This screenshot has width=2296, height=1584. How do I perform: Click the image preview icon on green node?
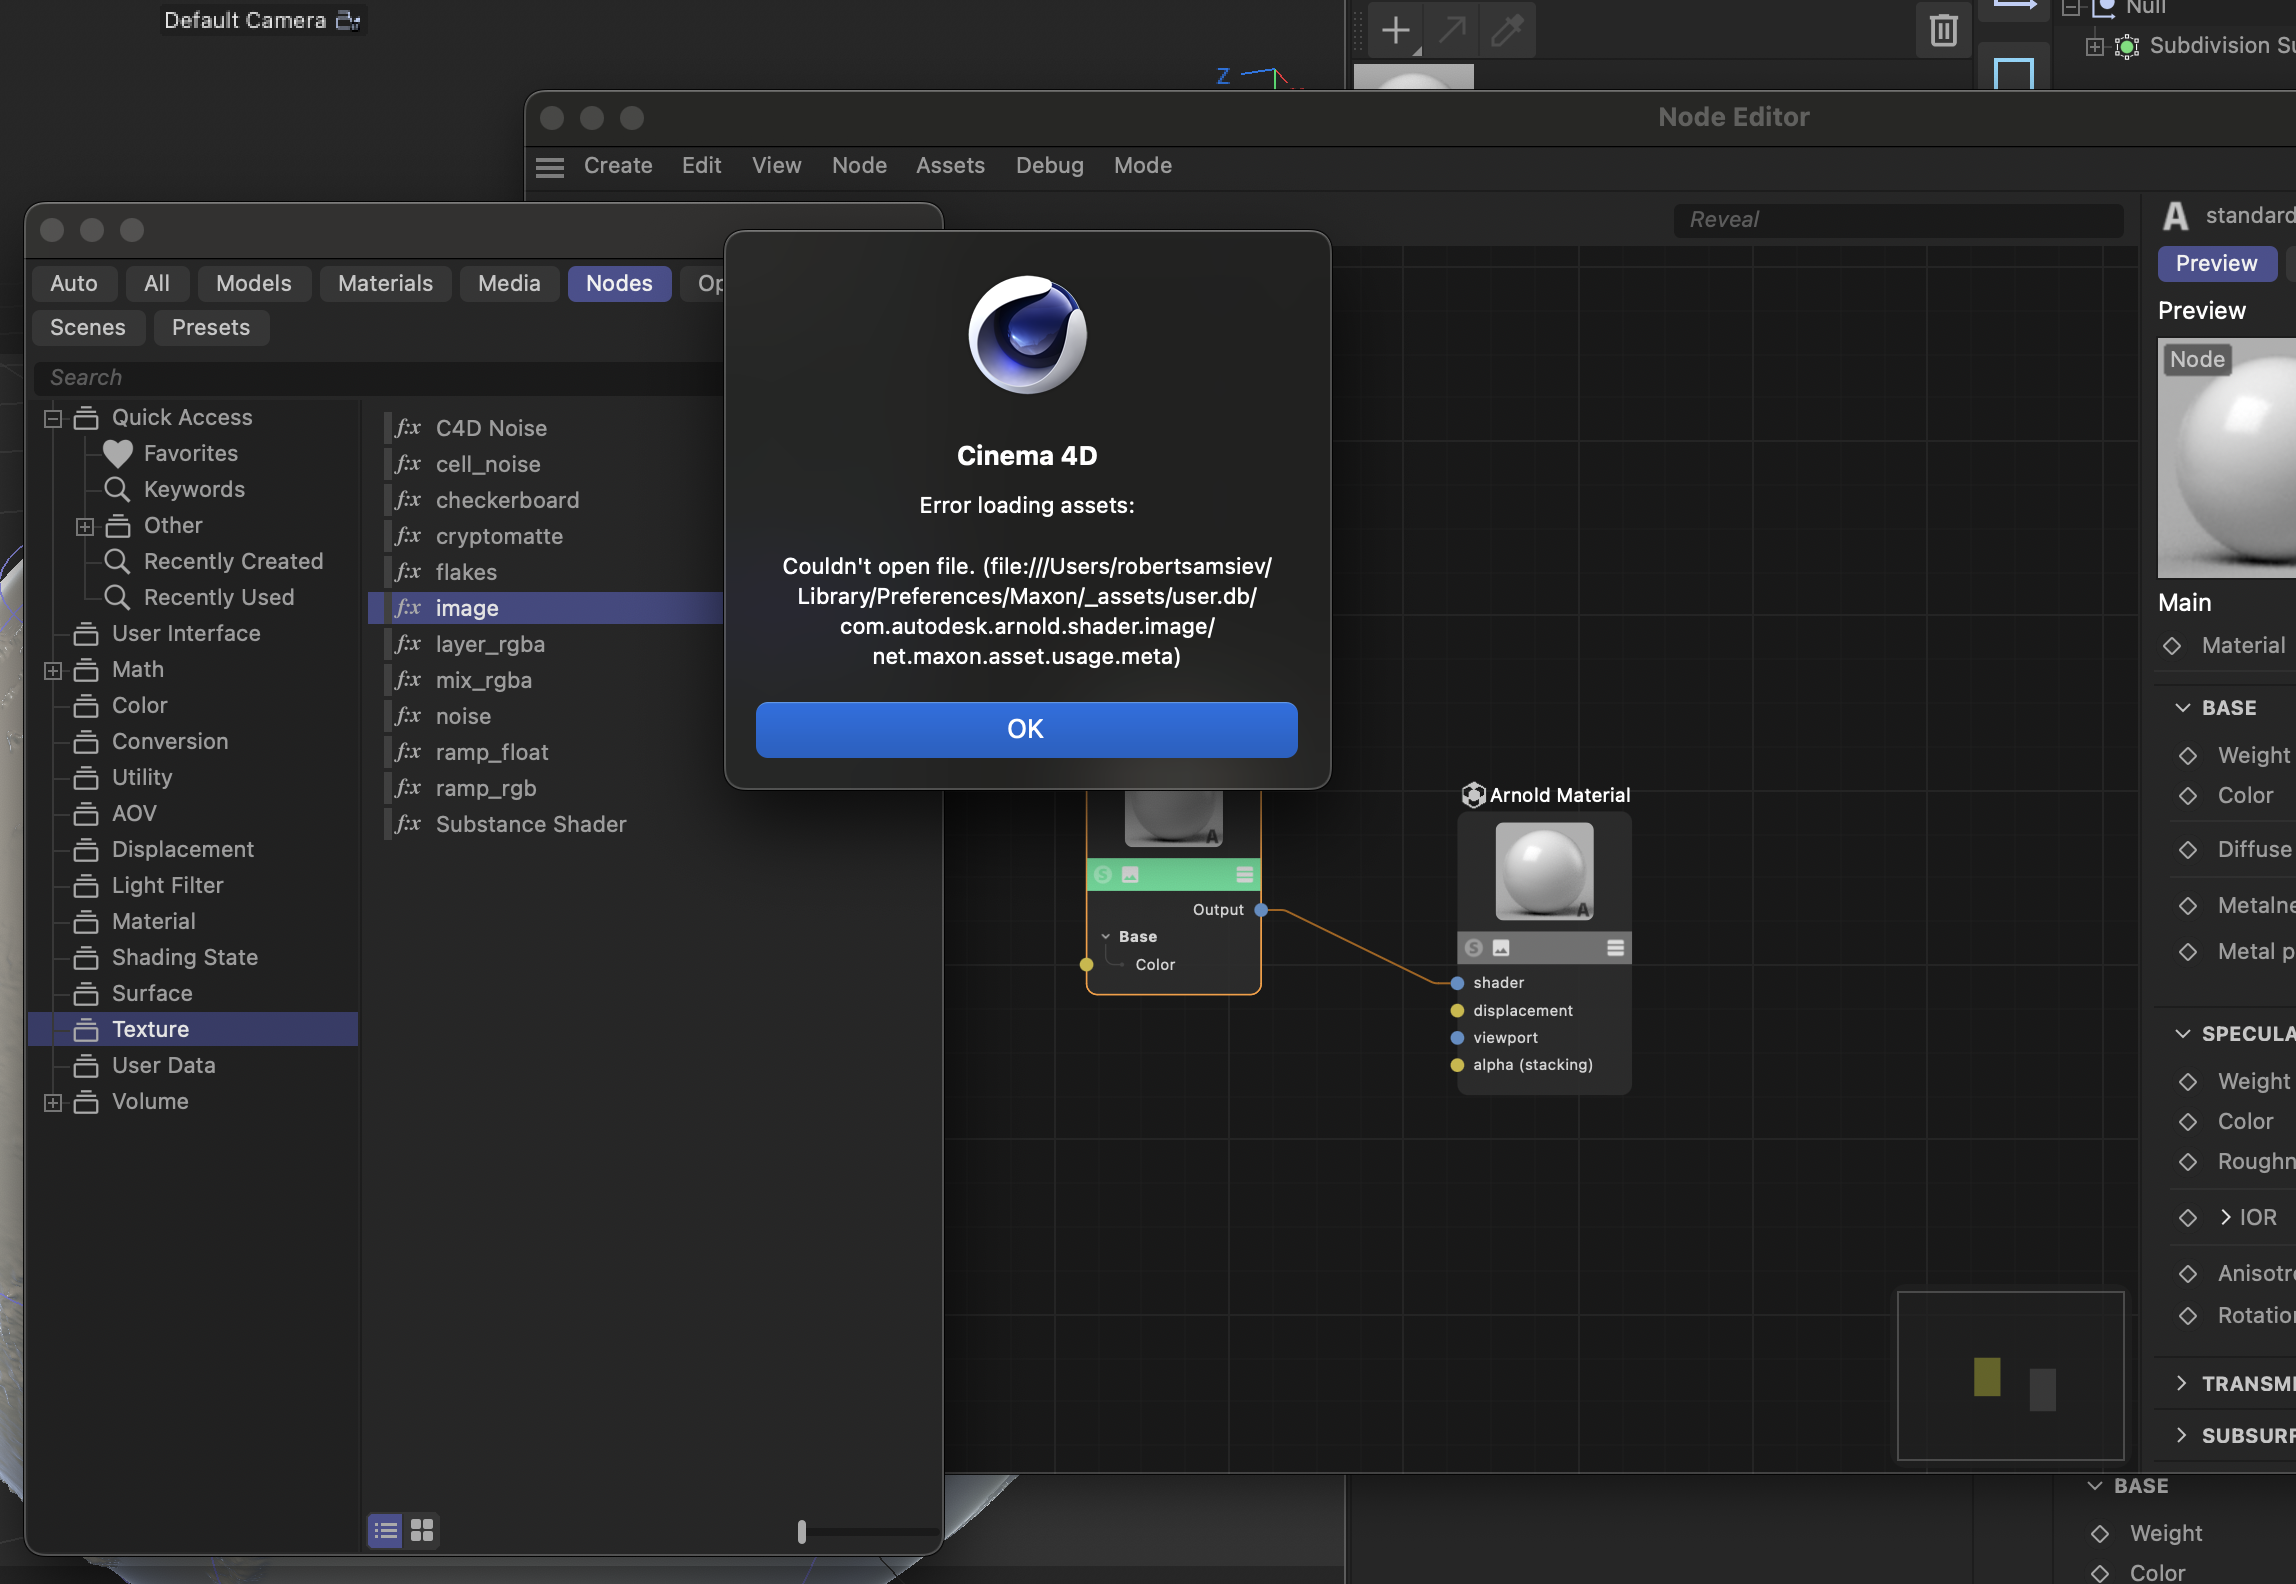(1130, 875)
